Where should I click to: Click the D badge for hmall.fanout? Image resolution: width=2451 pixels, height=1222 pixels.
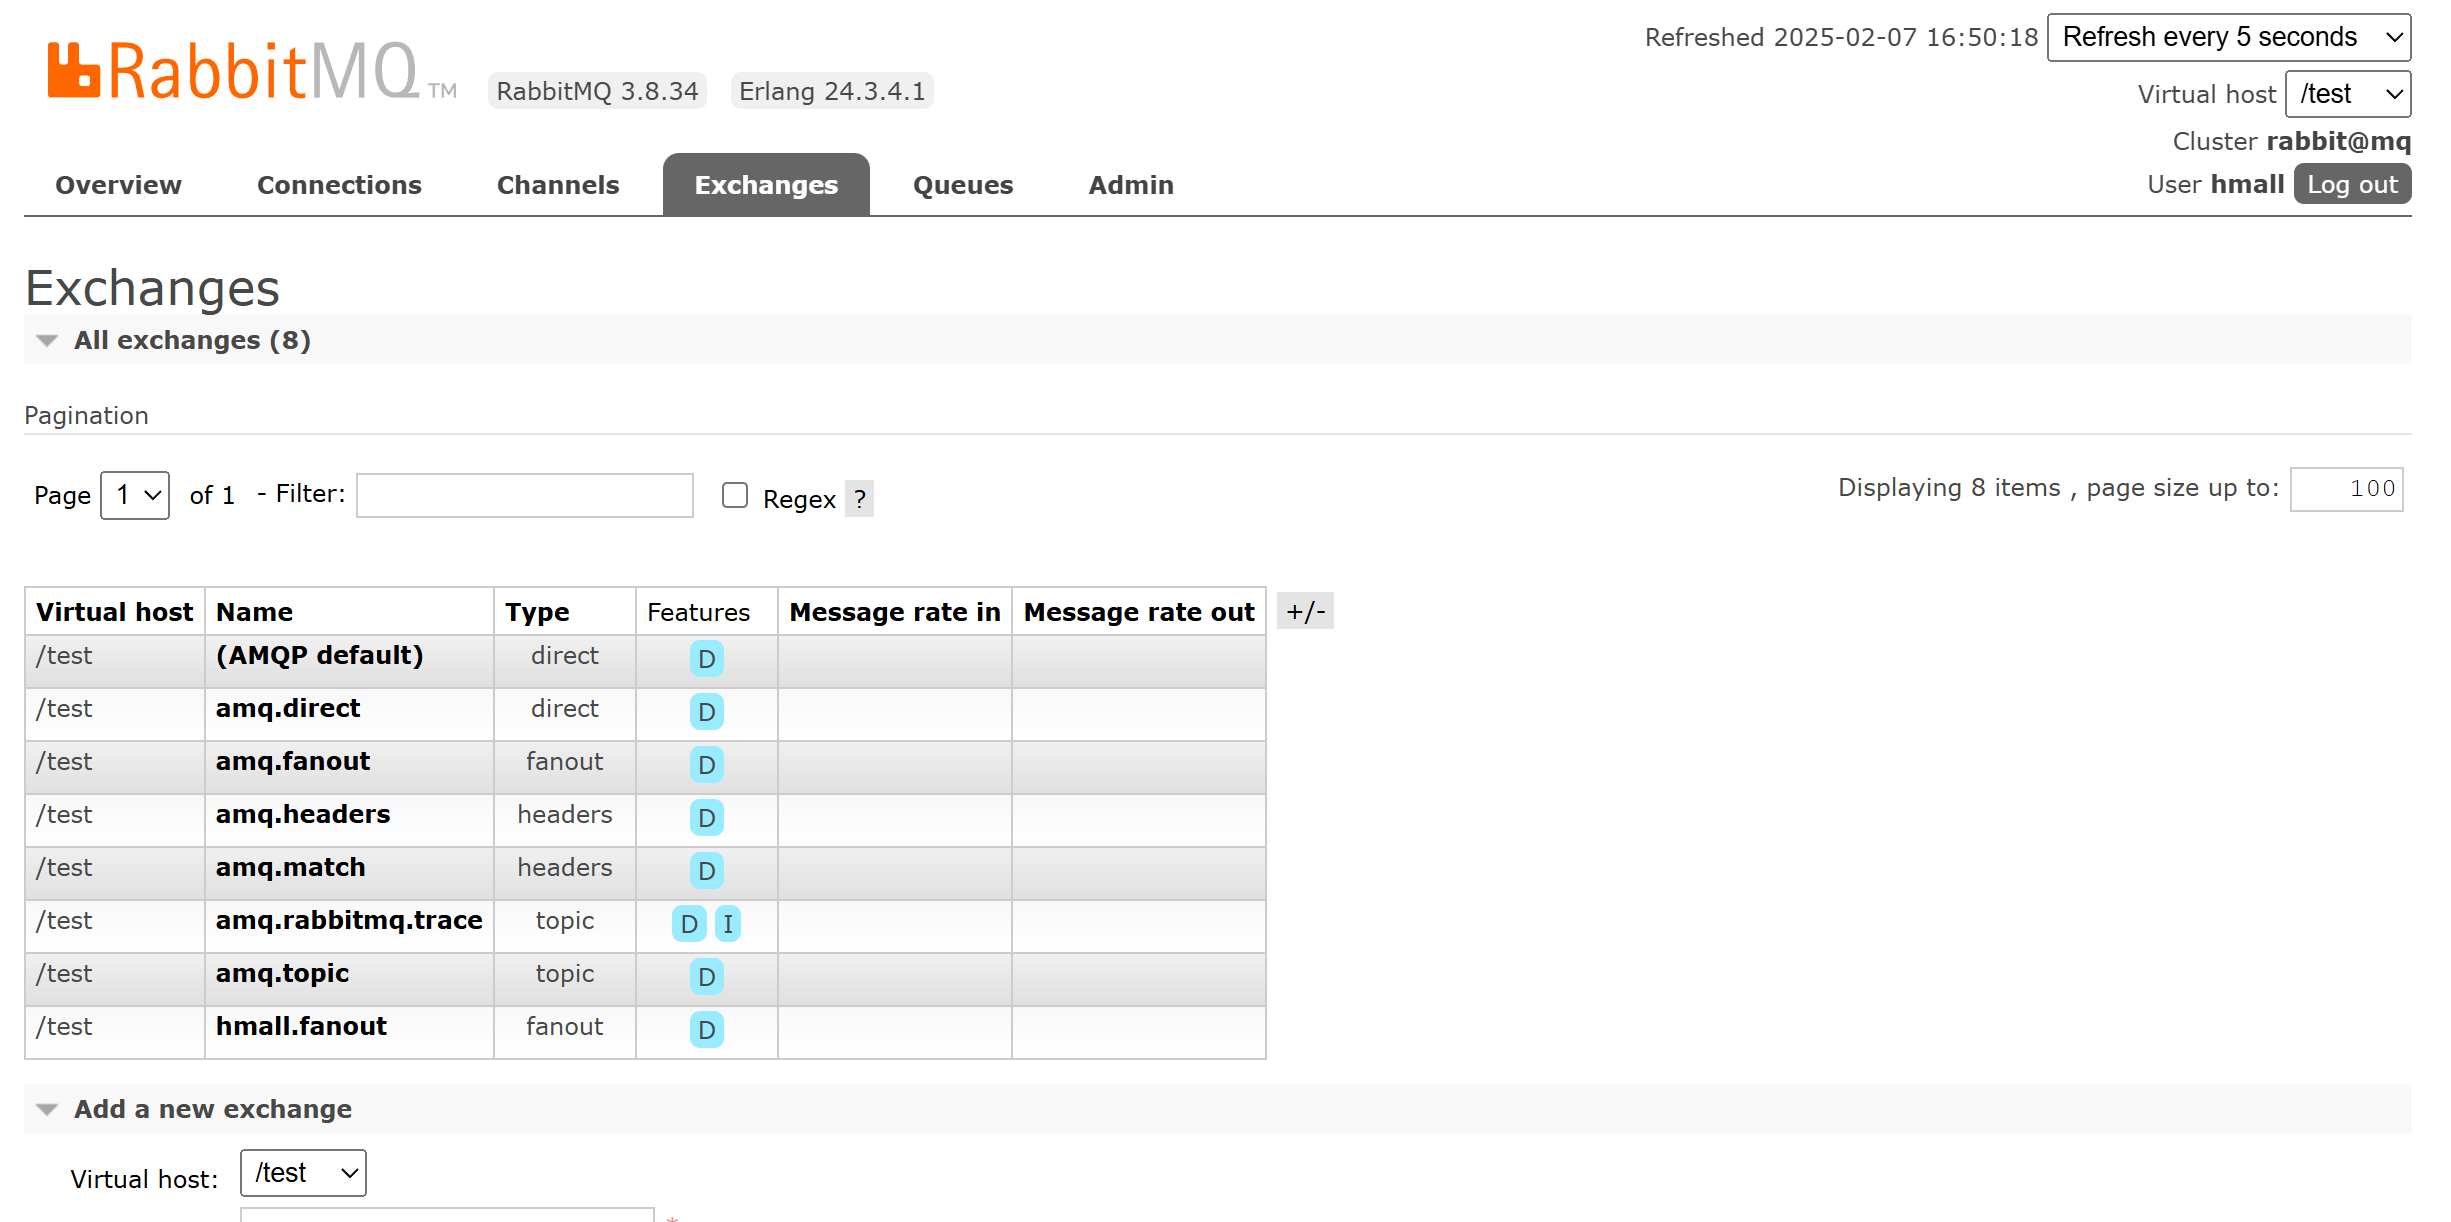(706, 1030)
